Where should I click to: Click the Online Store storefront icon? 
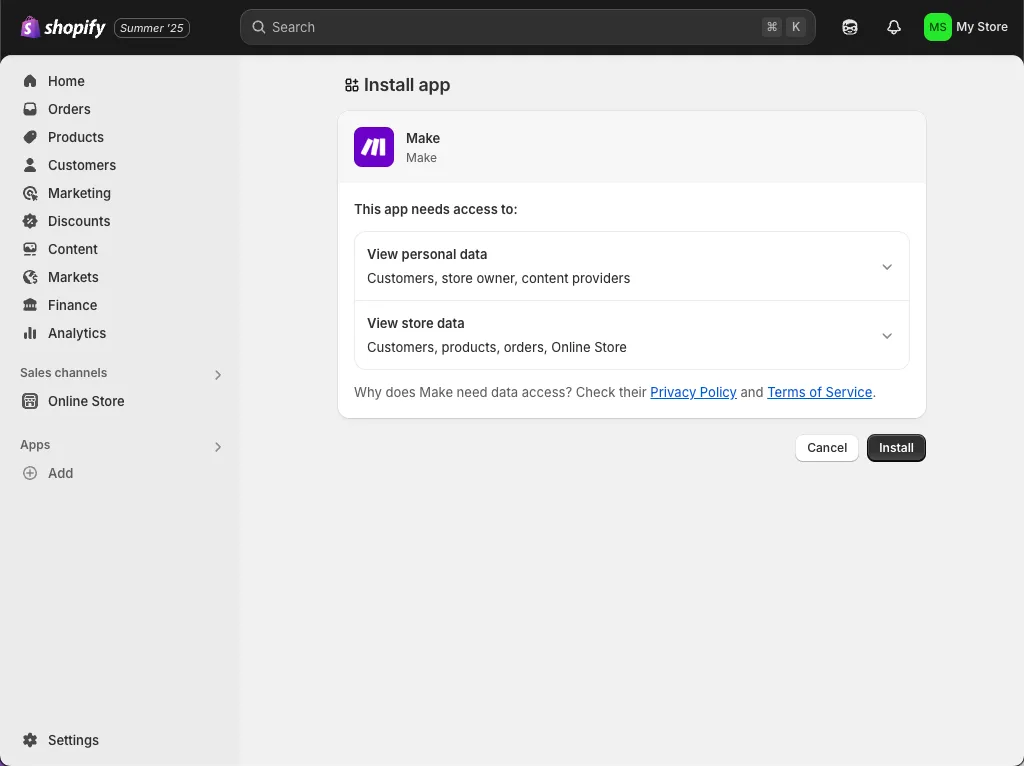coord(30,401)
